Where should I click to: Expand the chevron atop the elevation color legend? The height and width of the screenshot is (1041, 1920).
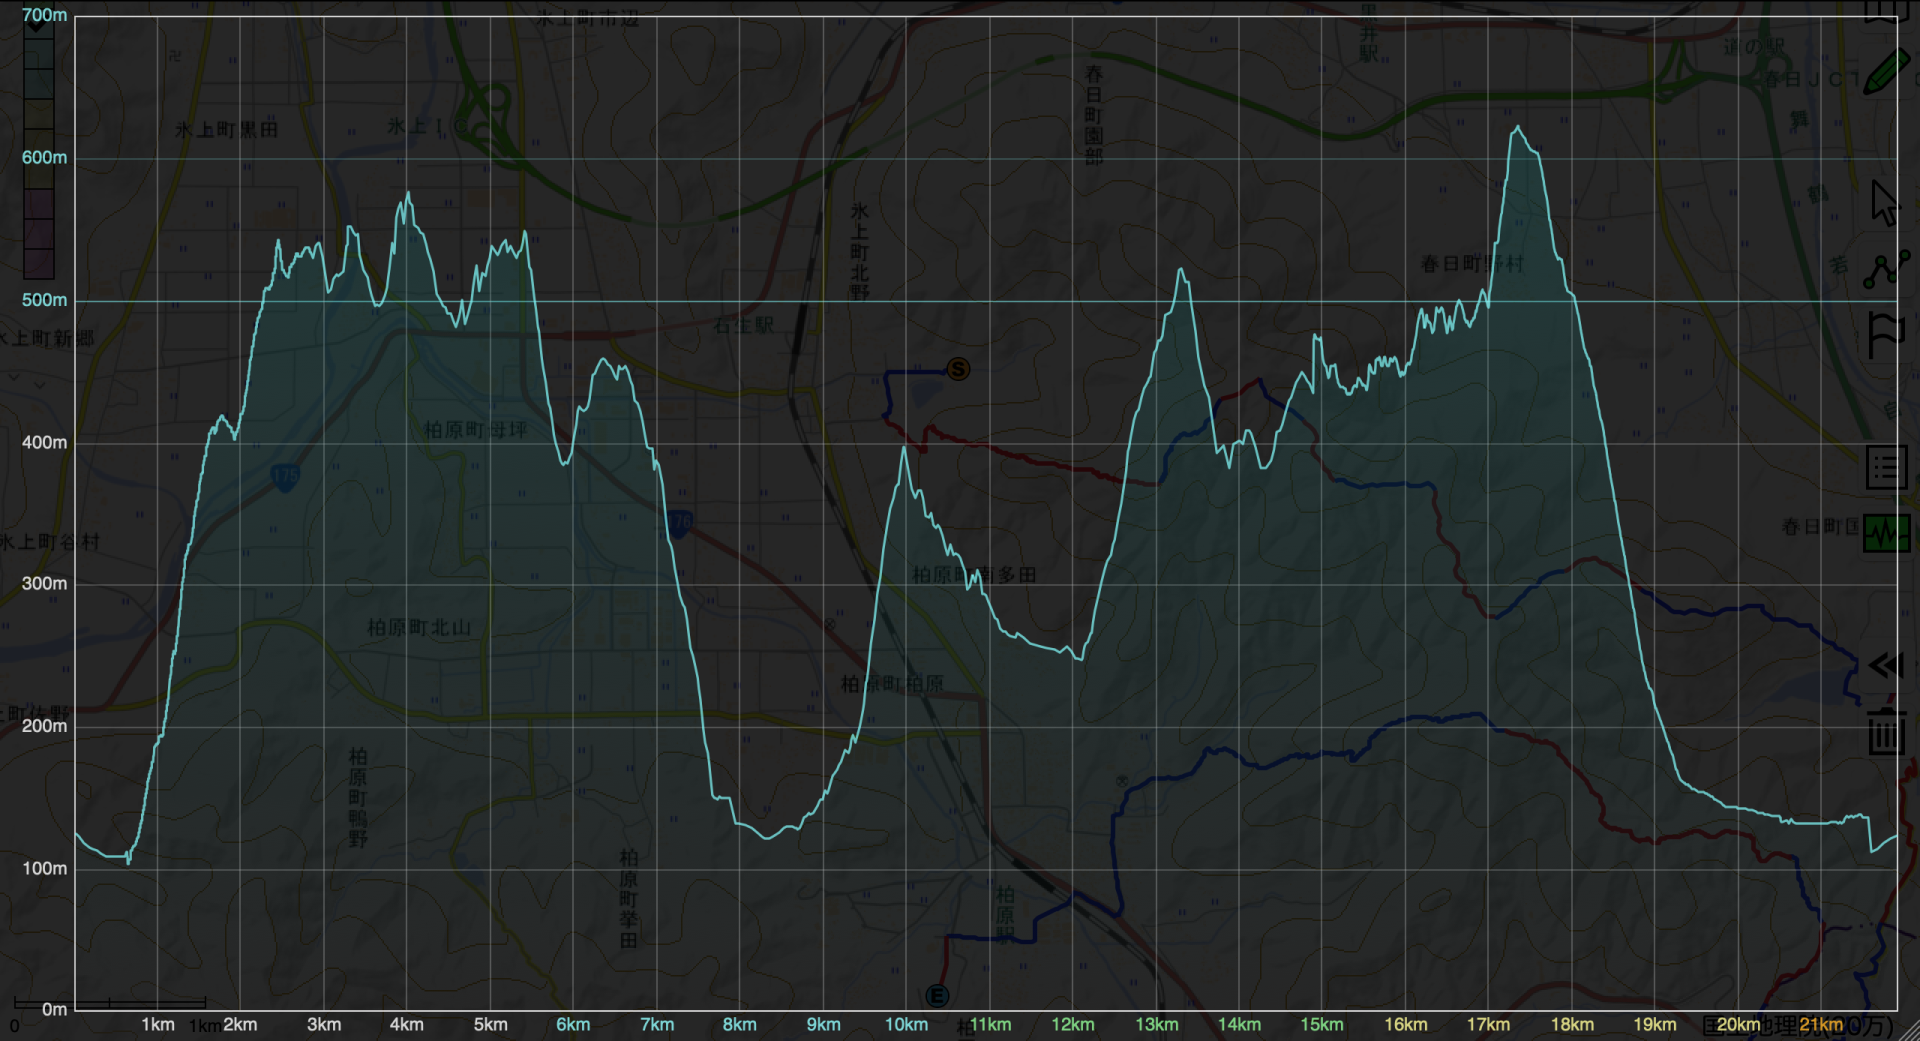point(38,24)
